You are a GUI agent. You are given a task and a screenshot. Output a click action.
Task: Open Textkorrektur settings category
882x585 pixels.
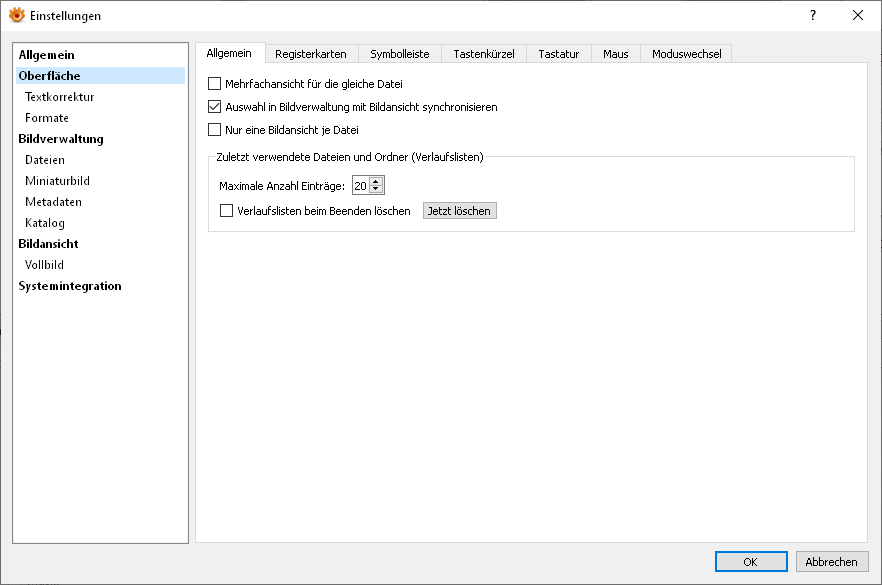pyautogui.click(x=100, y=97)
